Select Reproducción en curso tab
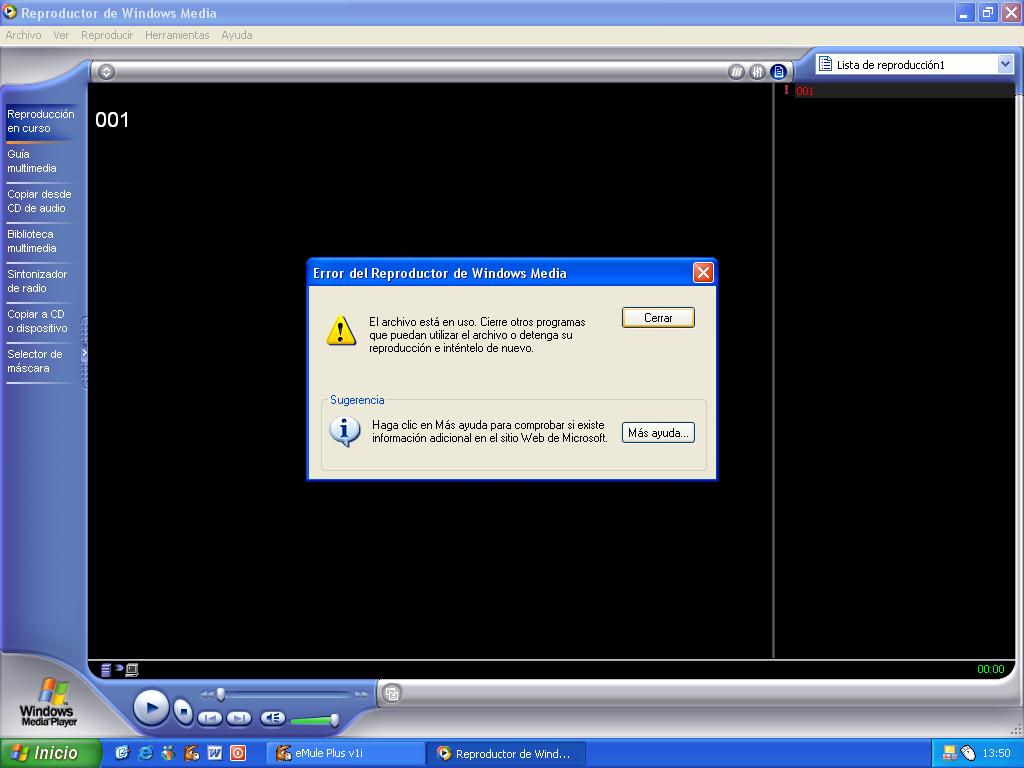 coord(40,121)
